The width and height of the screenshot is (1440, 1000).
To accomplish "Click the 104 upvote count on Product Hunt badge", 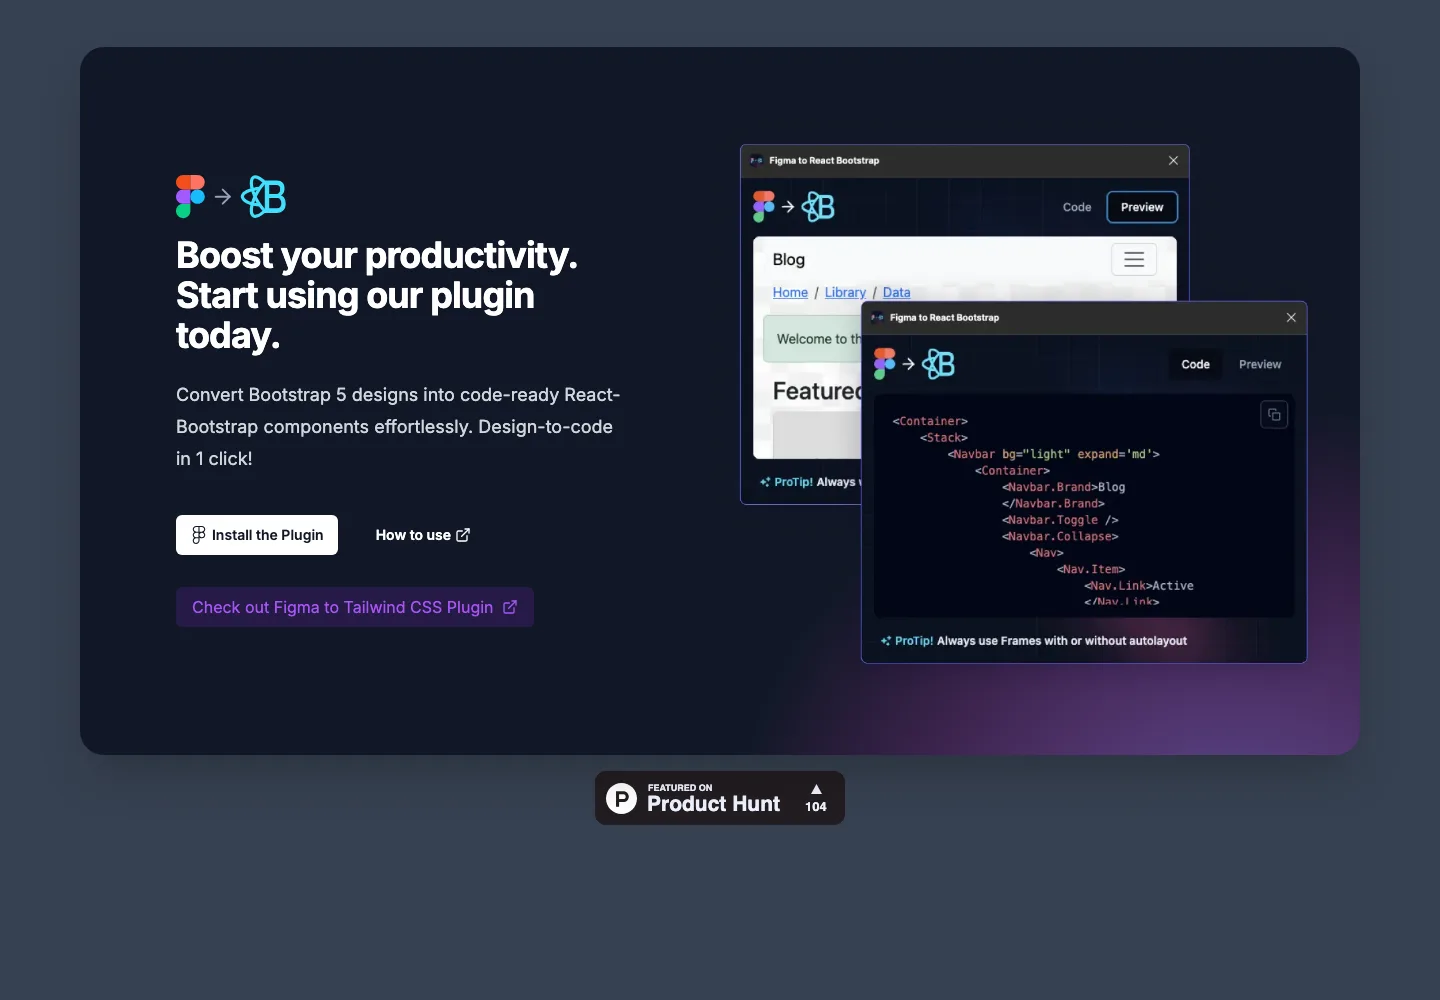I will [x=816, y=807].
